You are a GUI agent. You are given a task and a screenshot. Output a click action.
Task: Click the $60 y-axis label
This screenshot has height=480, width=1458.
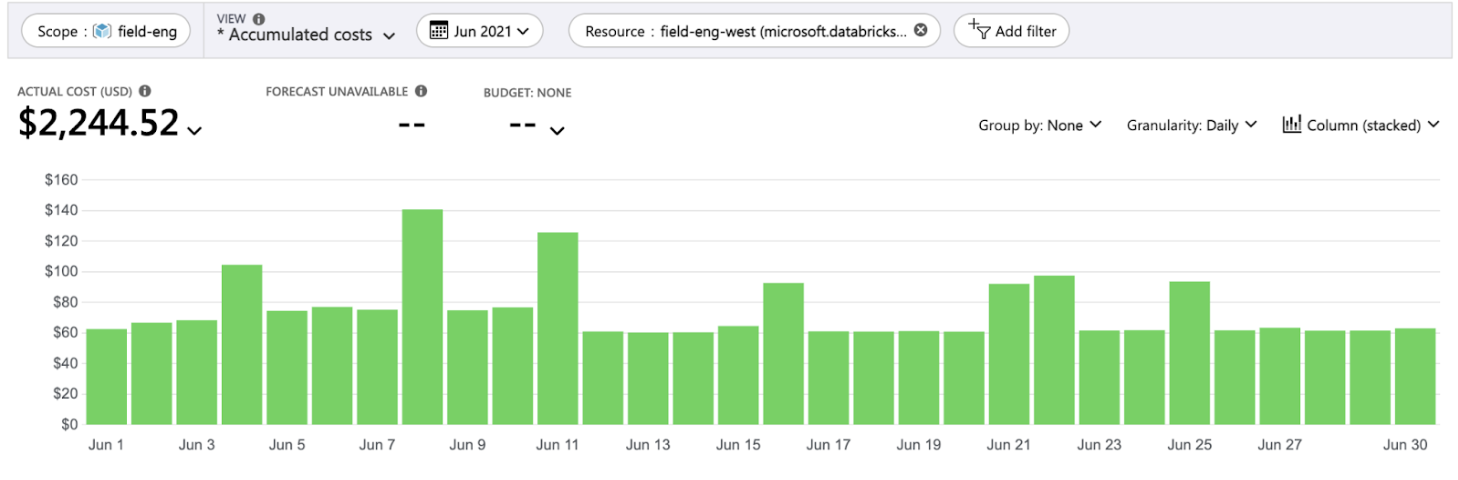click(x=65, y=332)
